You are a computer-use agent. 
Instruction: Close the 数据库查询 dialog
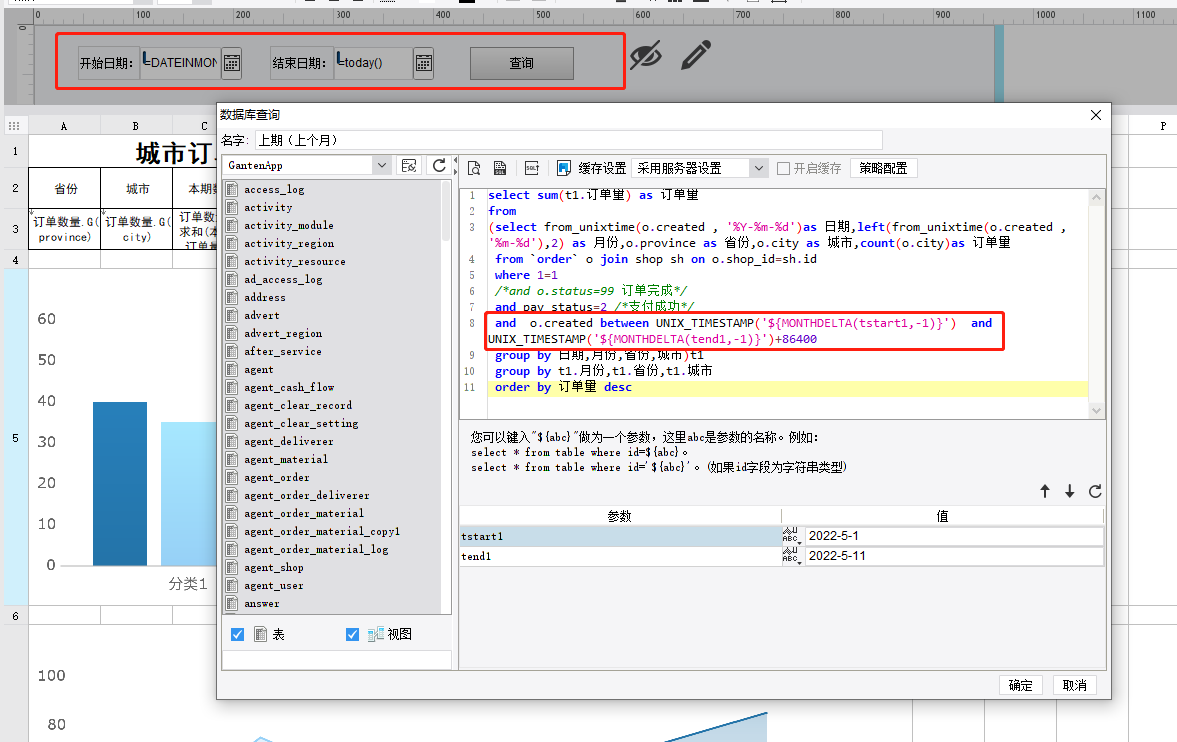pos(1096,115)
